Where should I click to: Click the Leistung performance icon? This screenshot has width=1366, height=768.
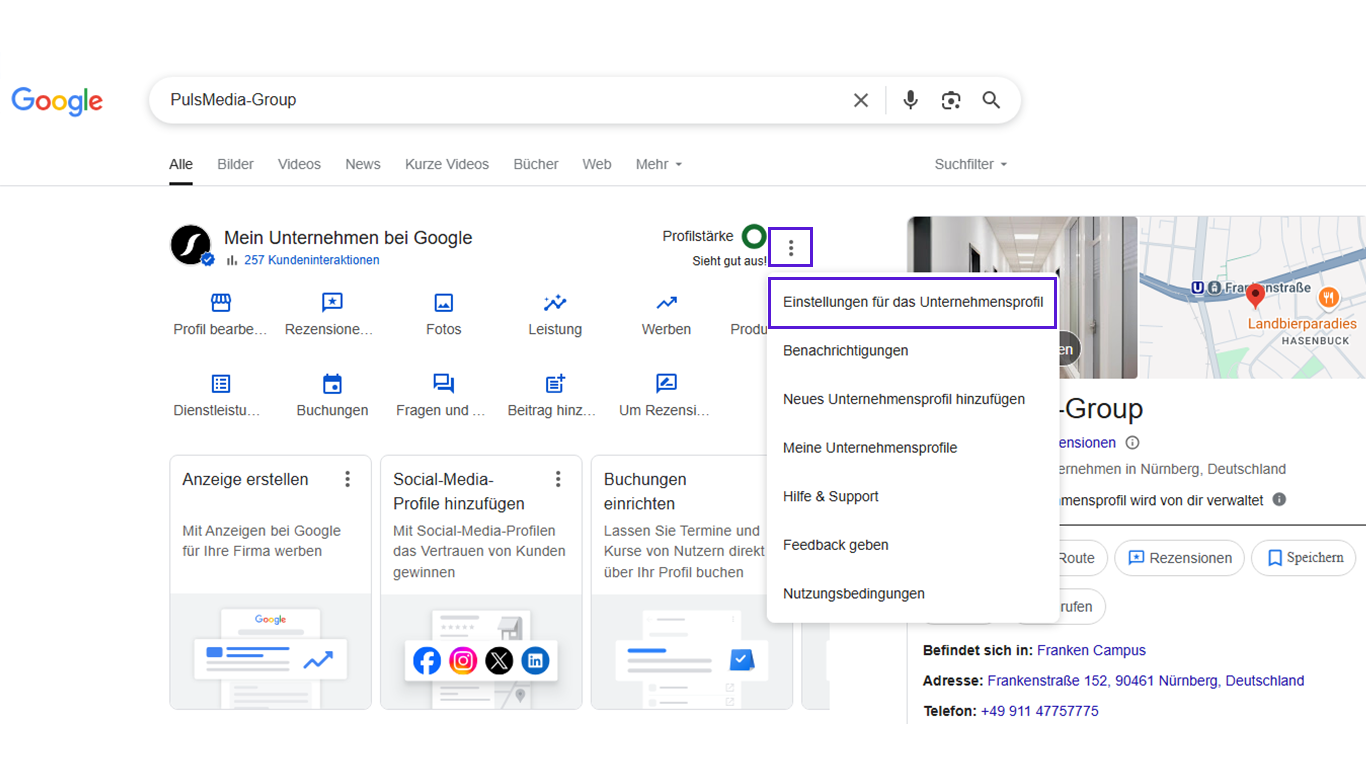tap(555, 303)
